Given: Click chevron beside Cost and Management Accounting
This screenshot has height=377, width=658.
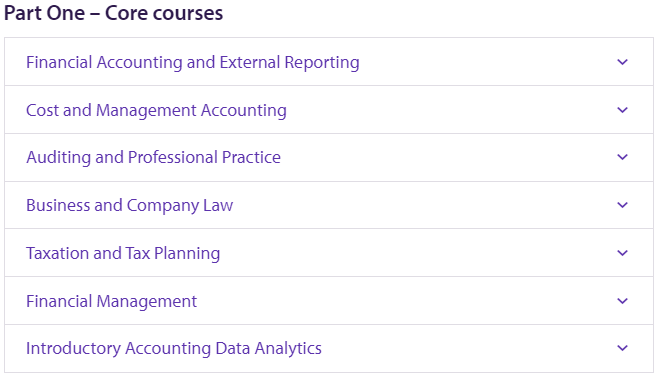Looking at the screenshot, I should (x=622, y=110).
